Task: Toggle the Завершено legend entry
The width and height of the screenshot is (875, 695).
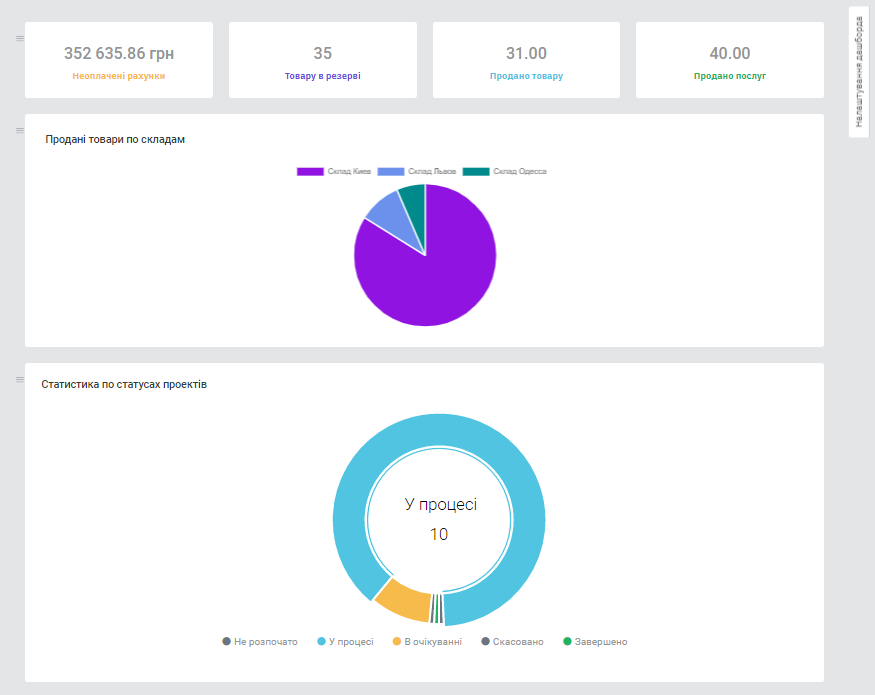Action: (x=595, y=642)
